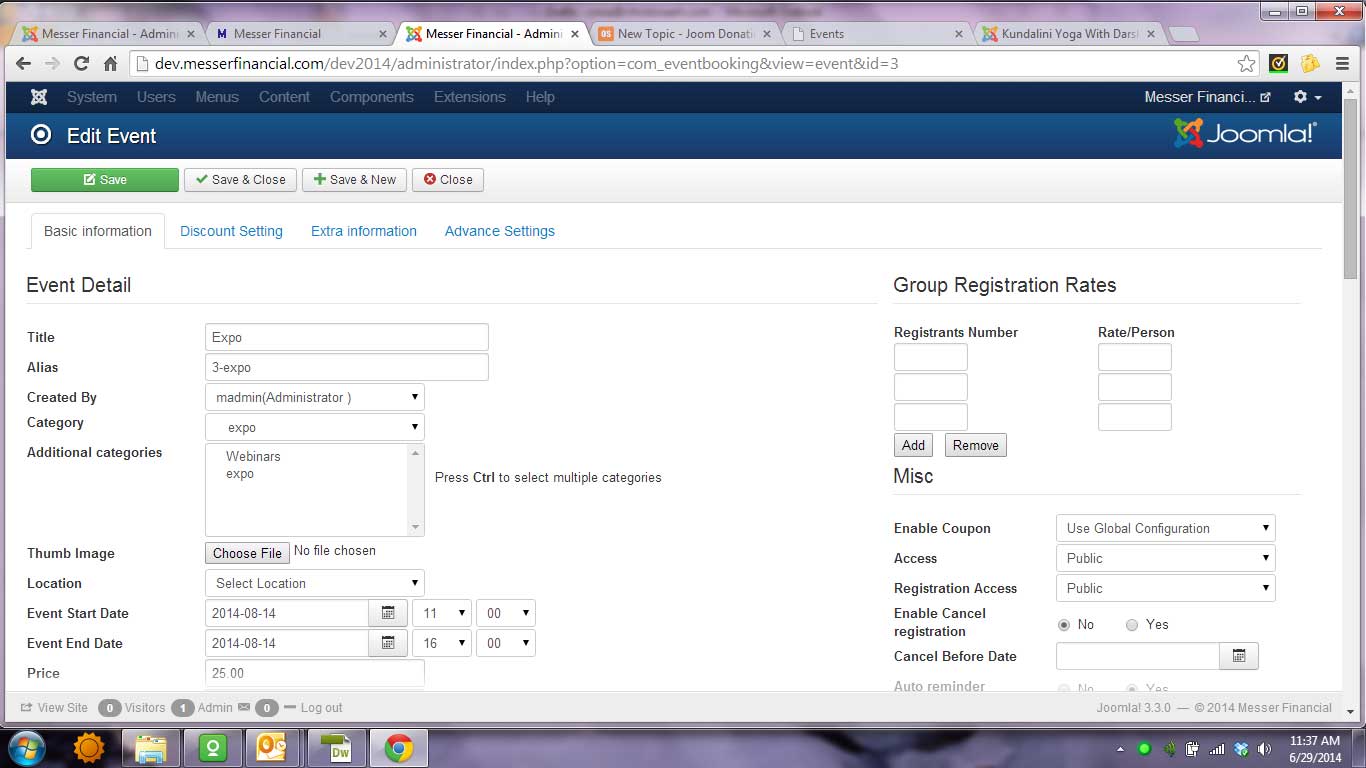Open Chrome's hamburger menu

click(1342, 64)
